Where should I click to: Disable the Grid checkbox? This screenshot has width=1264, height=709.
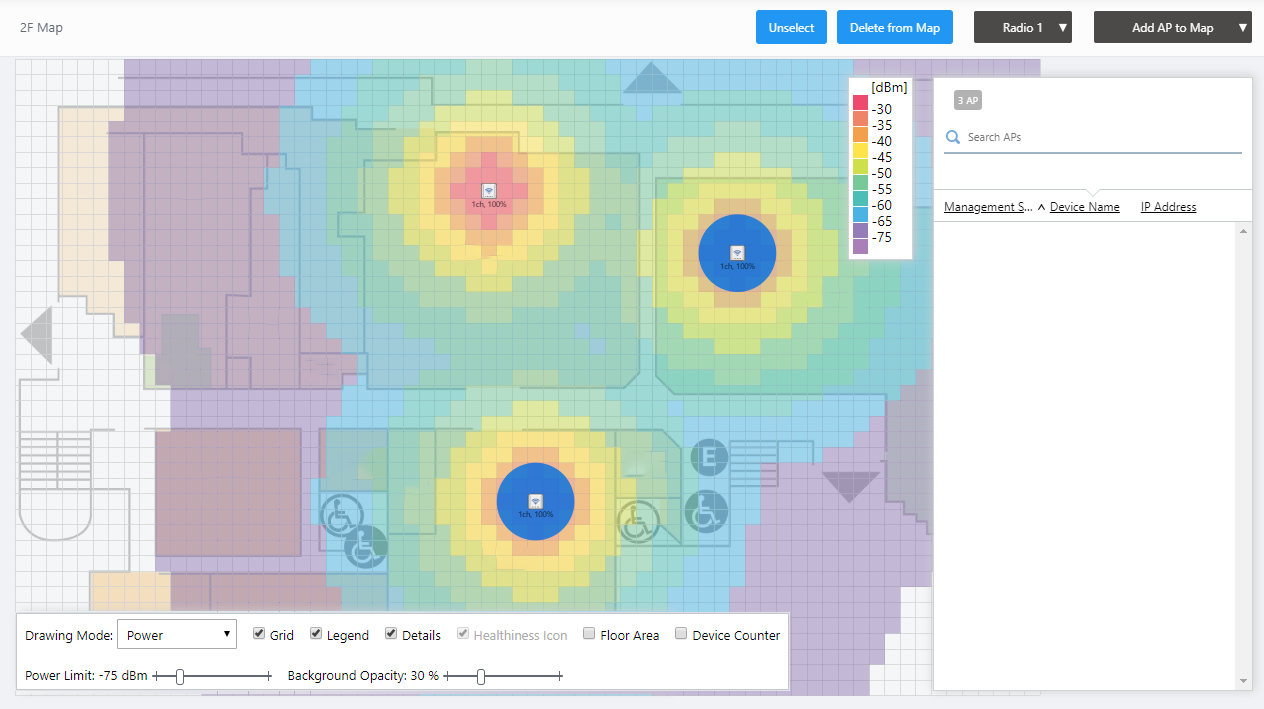tap(259, 634)
